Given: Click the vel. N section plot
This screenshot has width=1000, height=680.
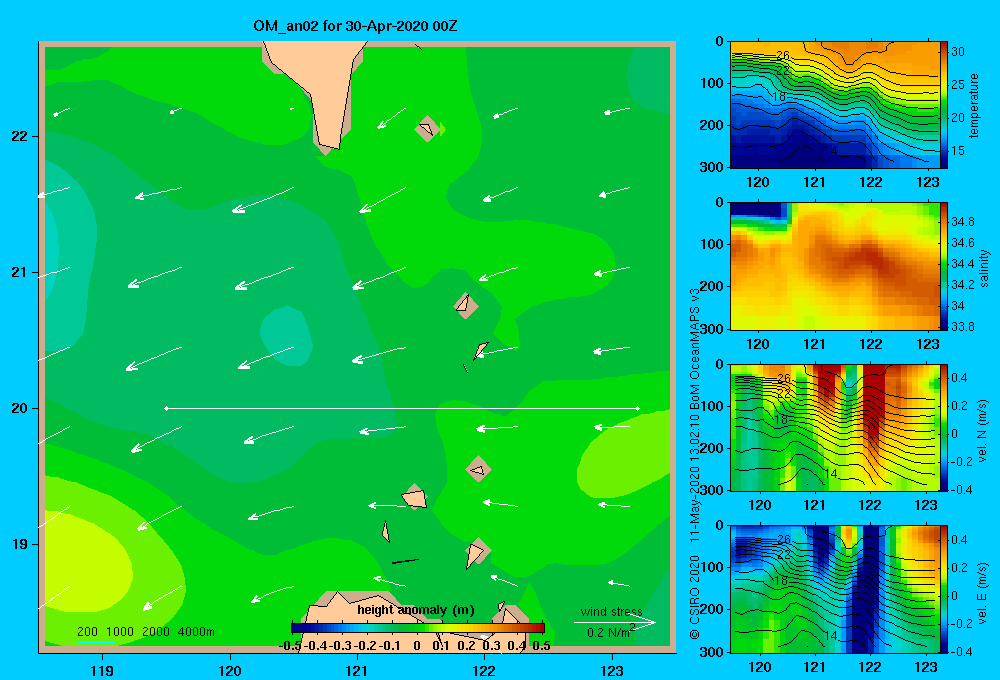Looking at the screenshot, I should click(835, 427).
